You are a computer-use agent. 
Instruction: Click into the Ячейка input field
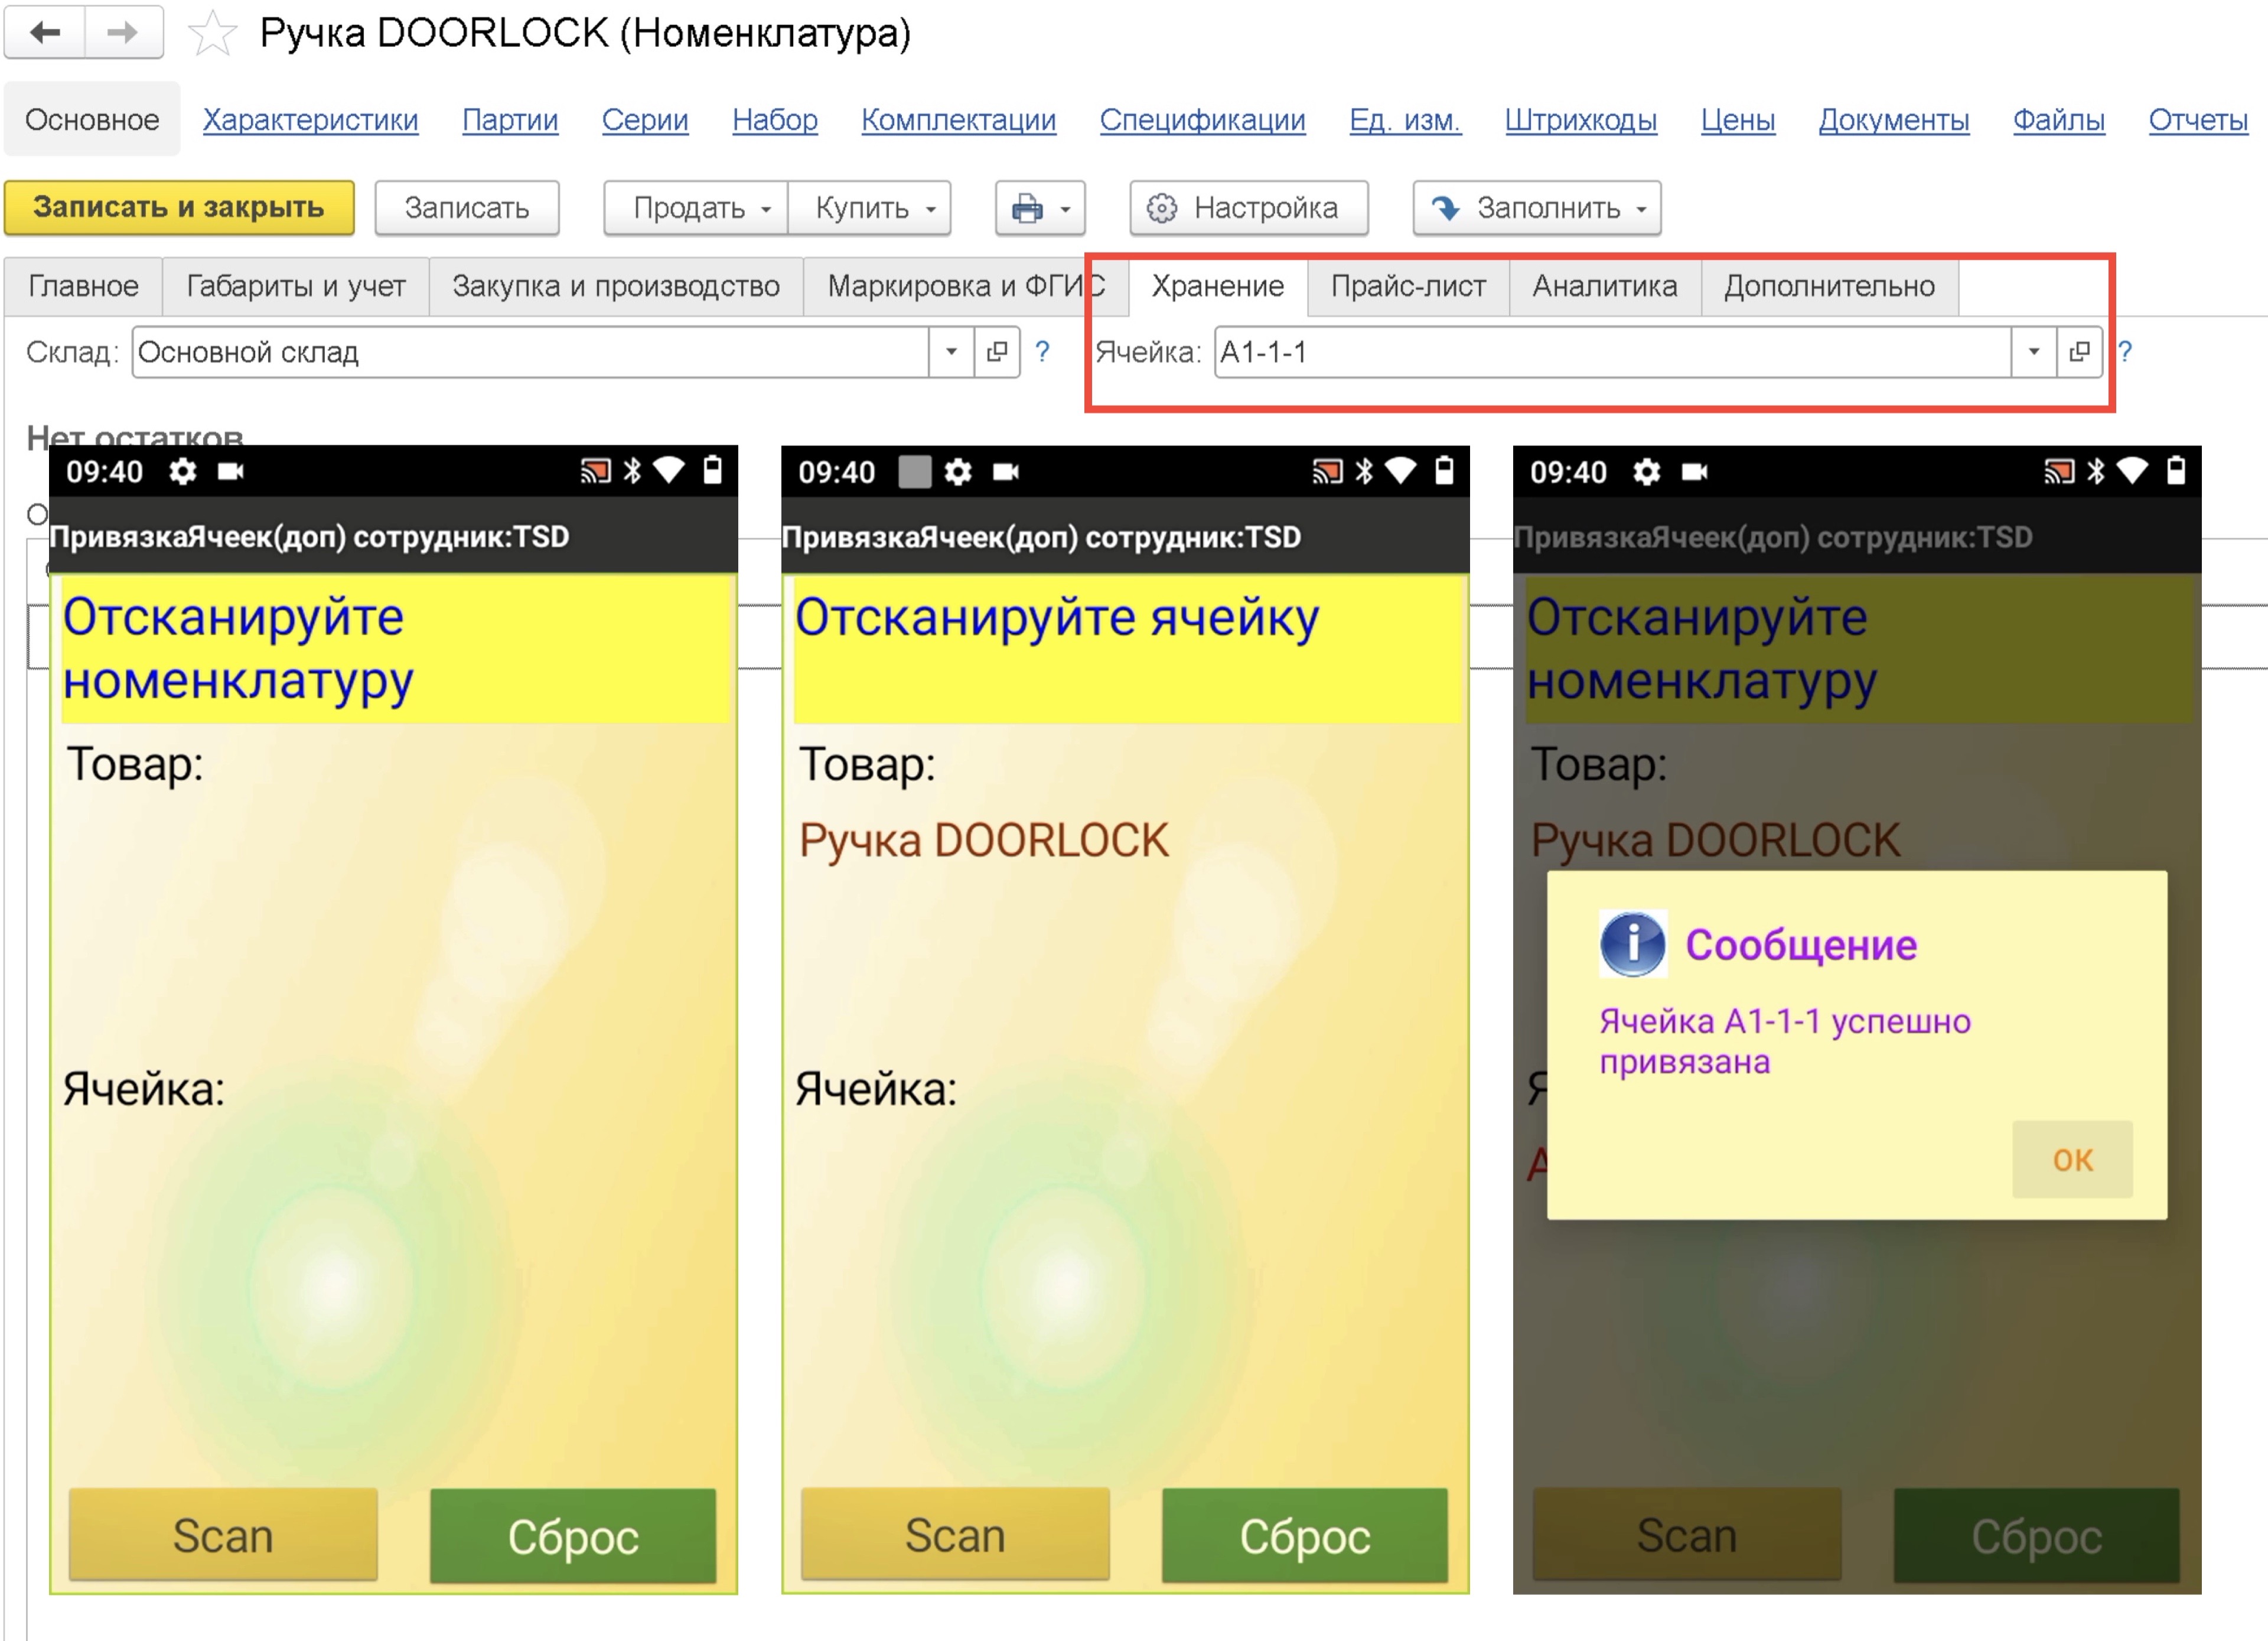[x=1613, y=352]
